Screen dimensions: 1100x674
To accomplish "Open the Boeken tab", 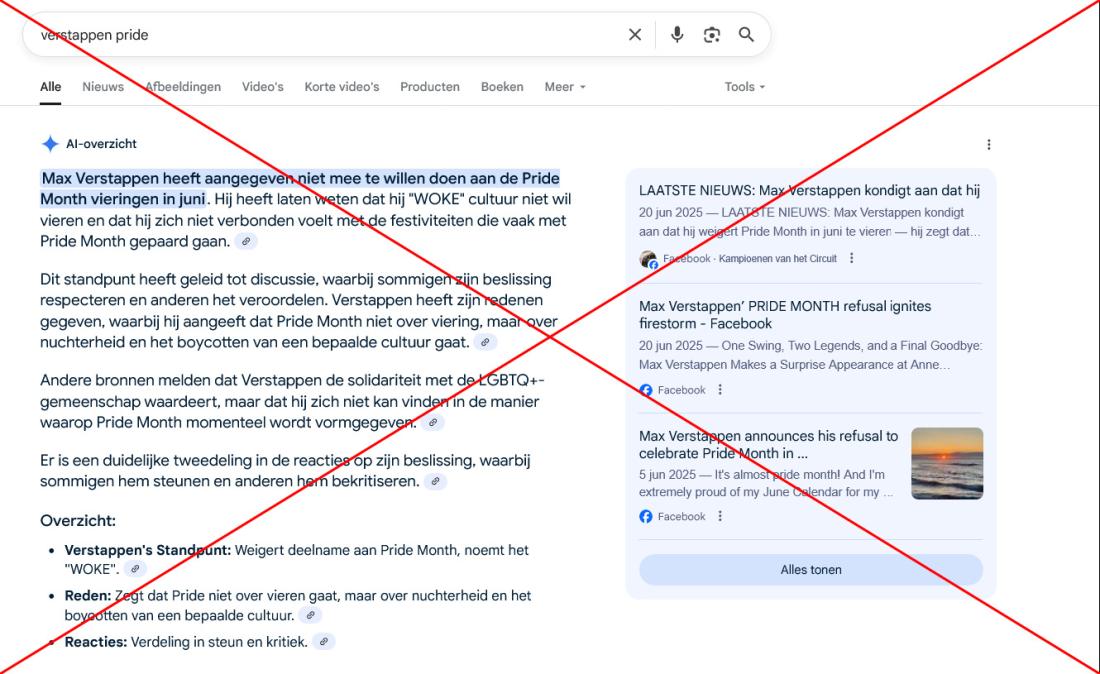I will (x=502, y=87).
